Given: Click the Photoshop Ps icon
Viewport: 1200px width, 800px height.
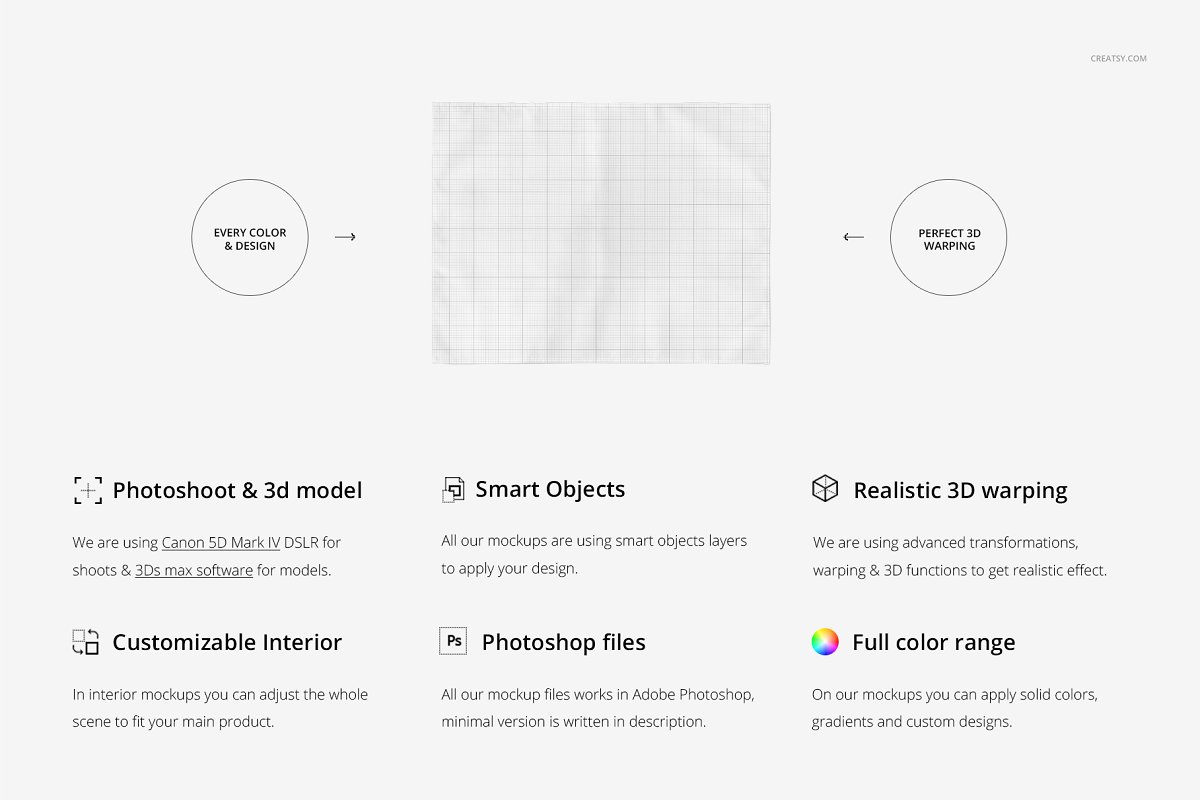Looking at the screenshot, I should pyautogui.click(x=453, y=641).
